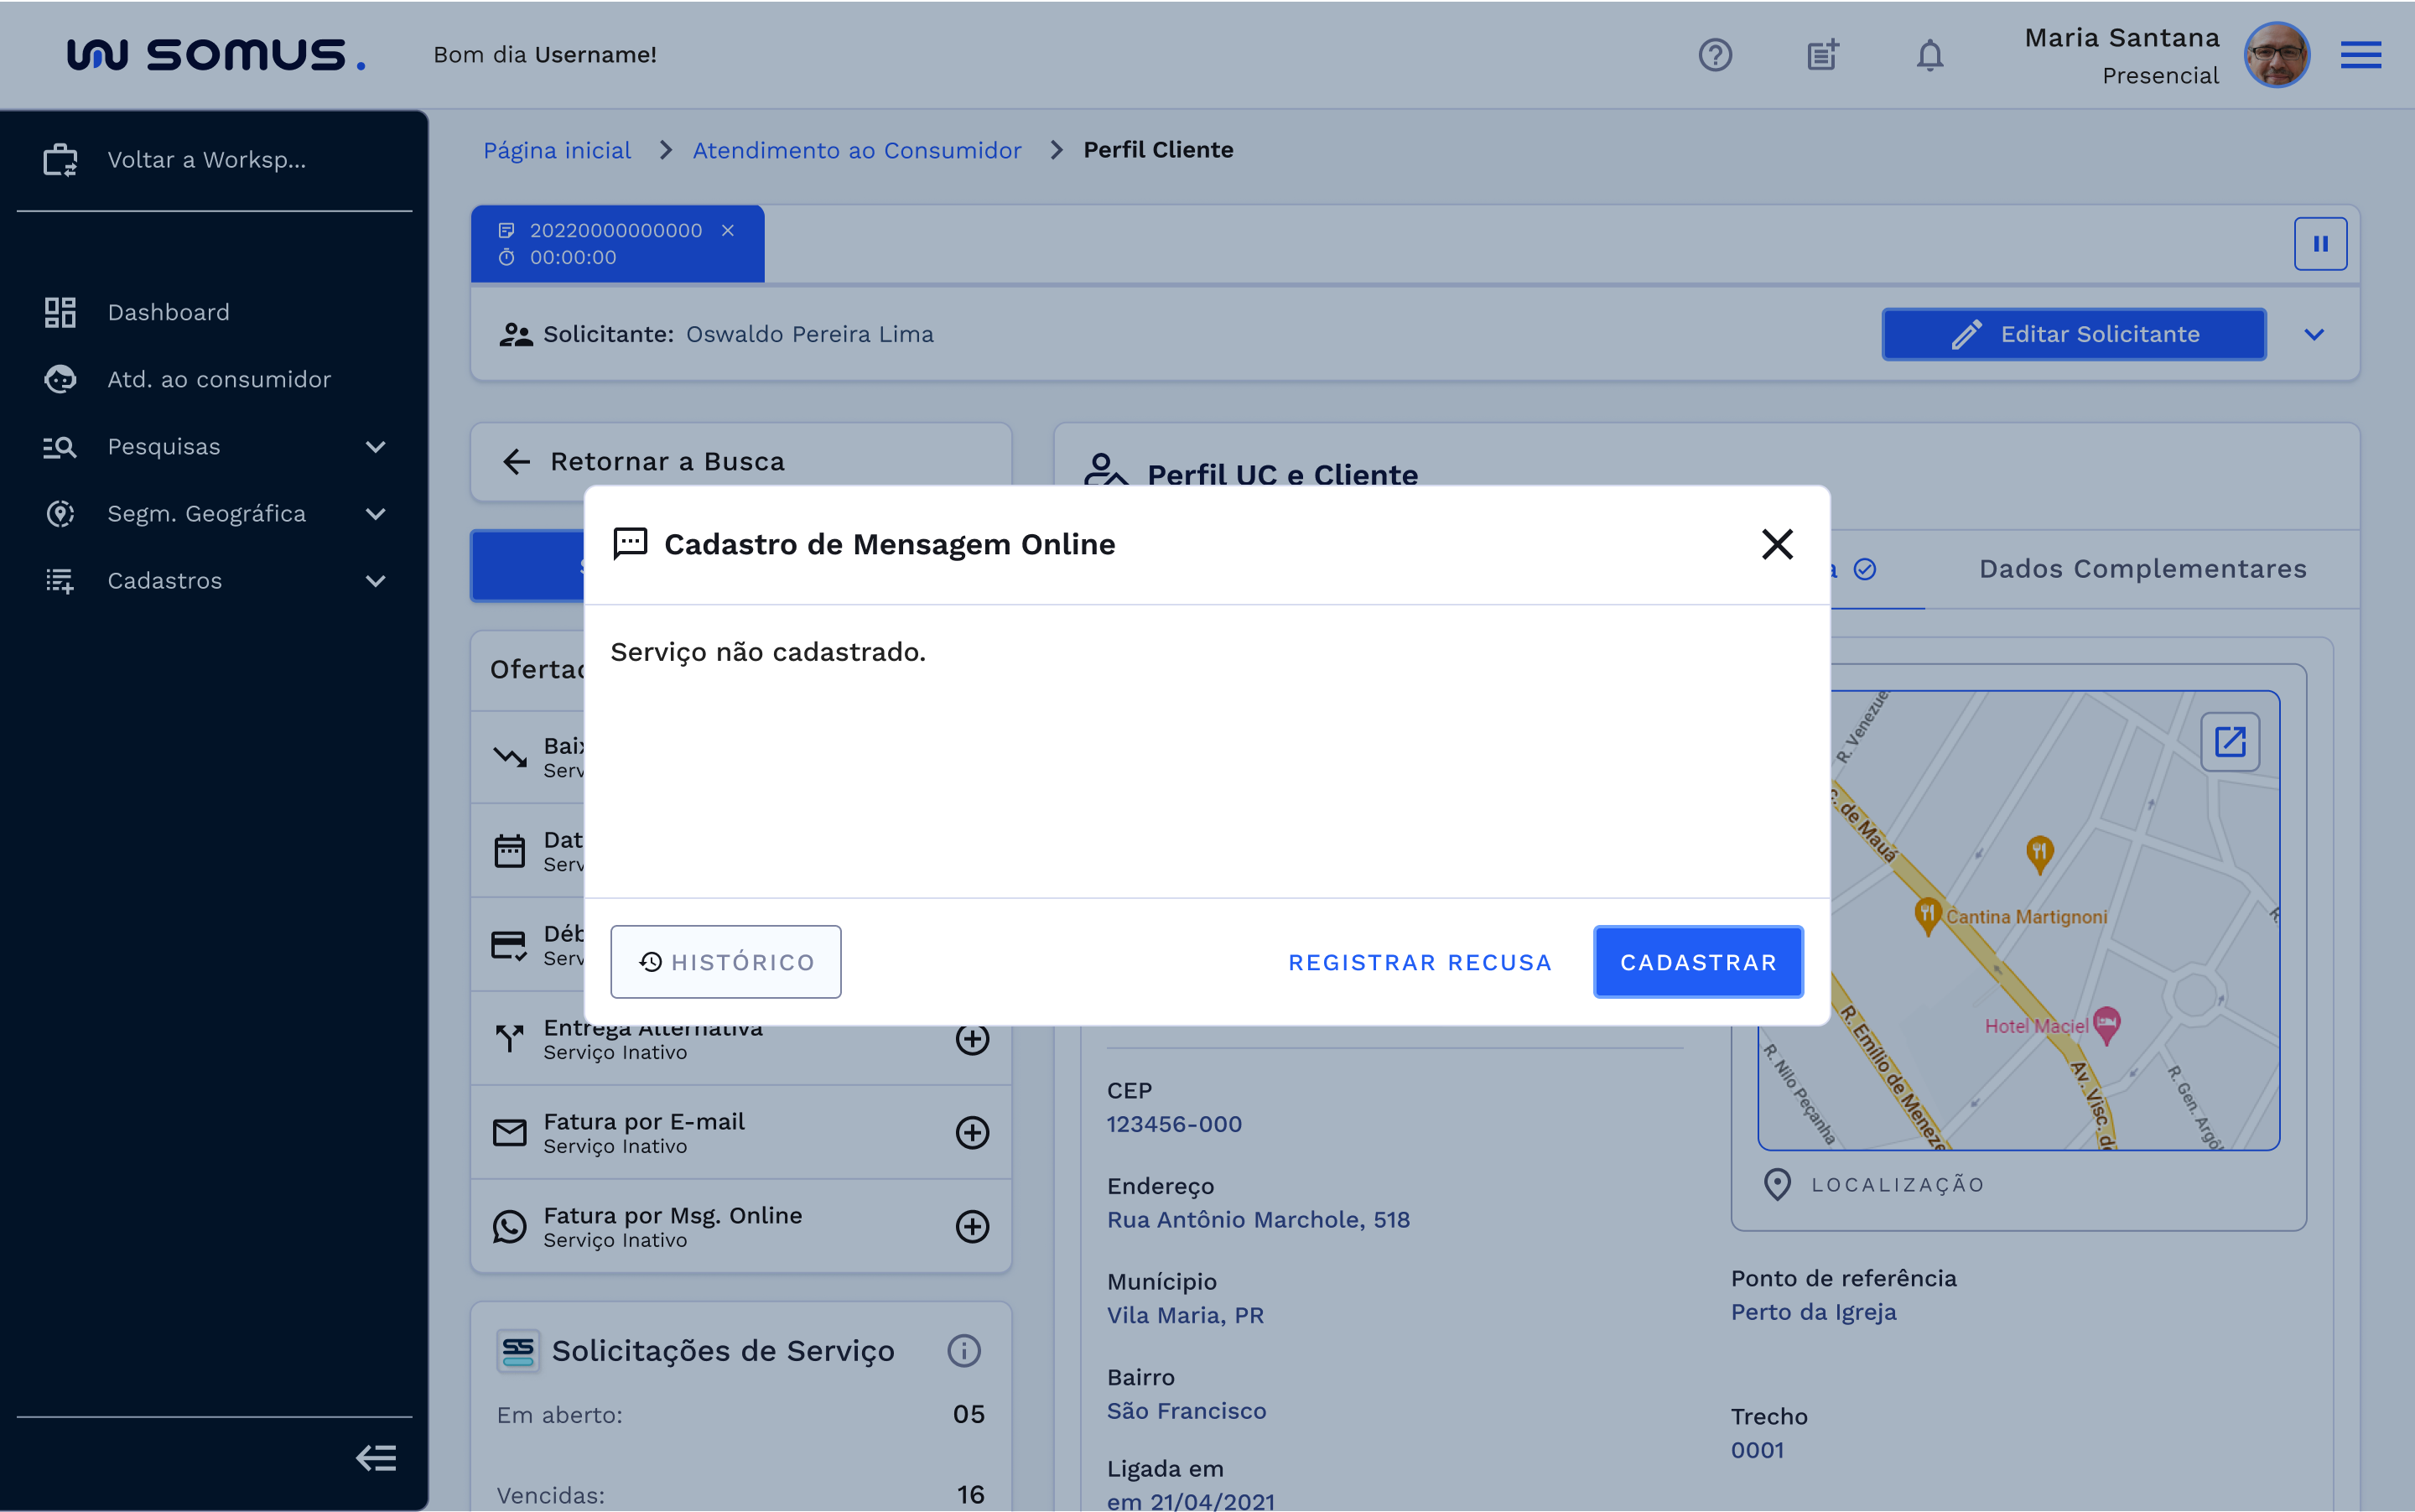Screen dimensions: 2415x1512
Task: Click the Cadastrar button in the modal
Action: 1697,961
